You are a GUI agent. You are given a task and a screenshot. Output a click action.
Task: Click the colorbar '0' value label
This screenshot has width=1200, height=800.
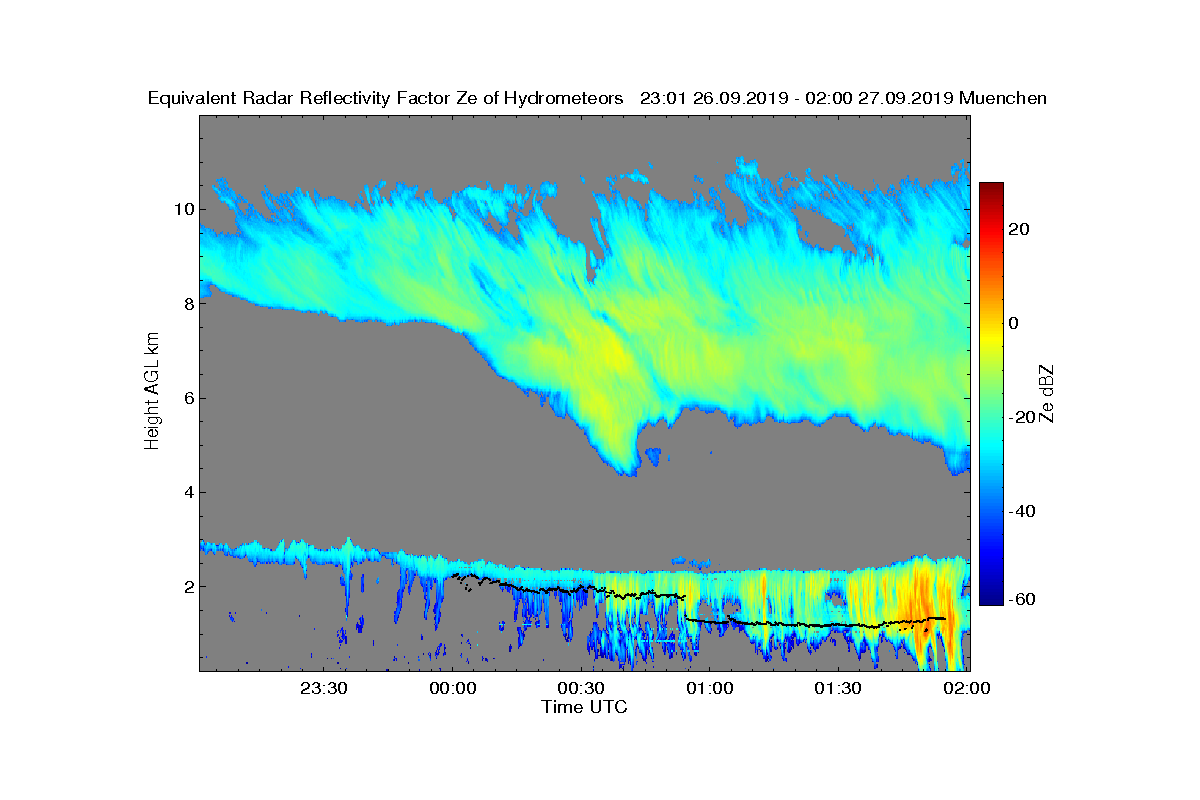click(x=1014, y=323)
